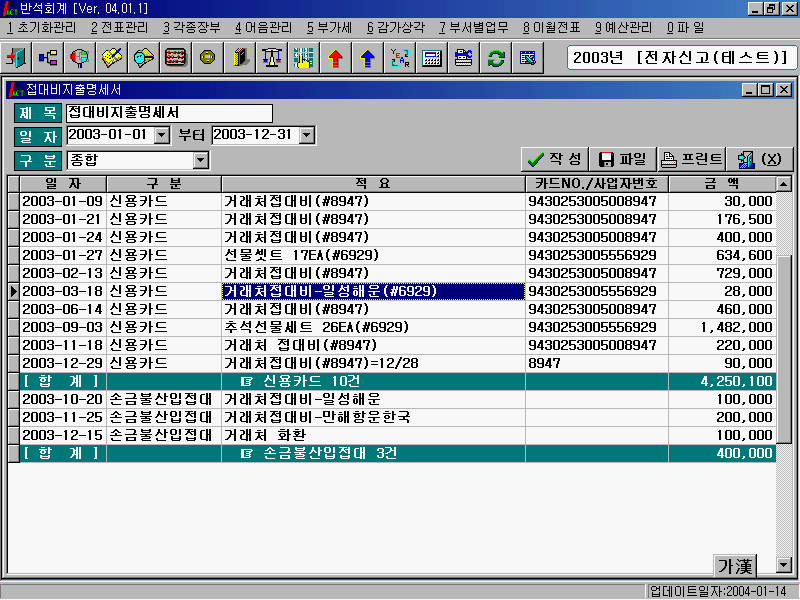Open the 3 각종장부 menu
This screenshot has width=800, height=600.
pyautogui.click(x=192, y=28)
